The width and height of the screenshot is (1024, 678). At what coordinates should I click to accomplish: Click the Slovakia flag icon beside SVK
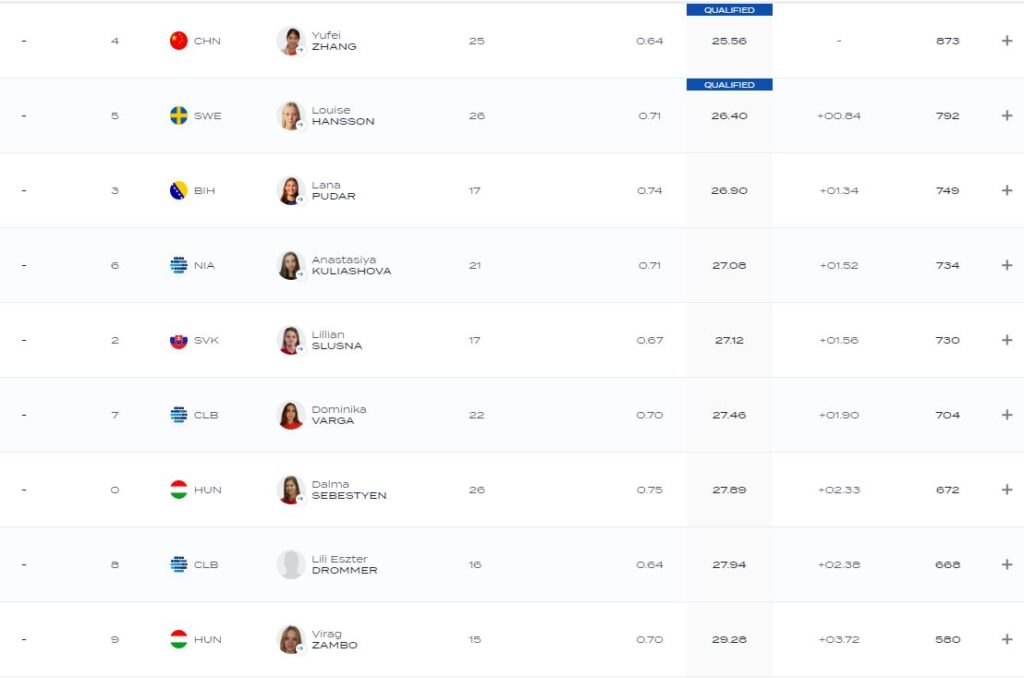pos(179,340)
